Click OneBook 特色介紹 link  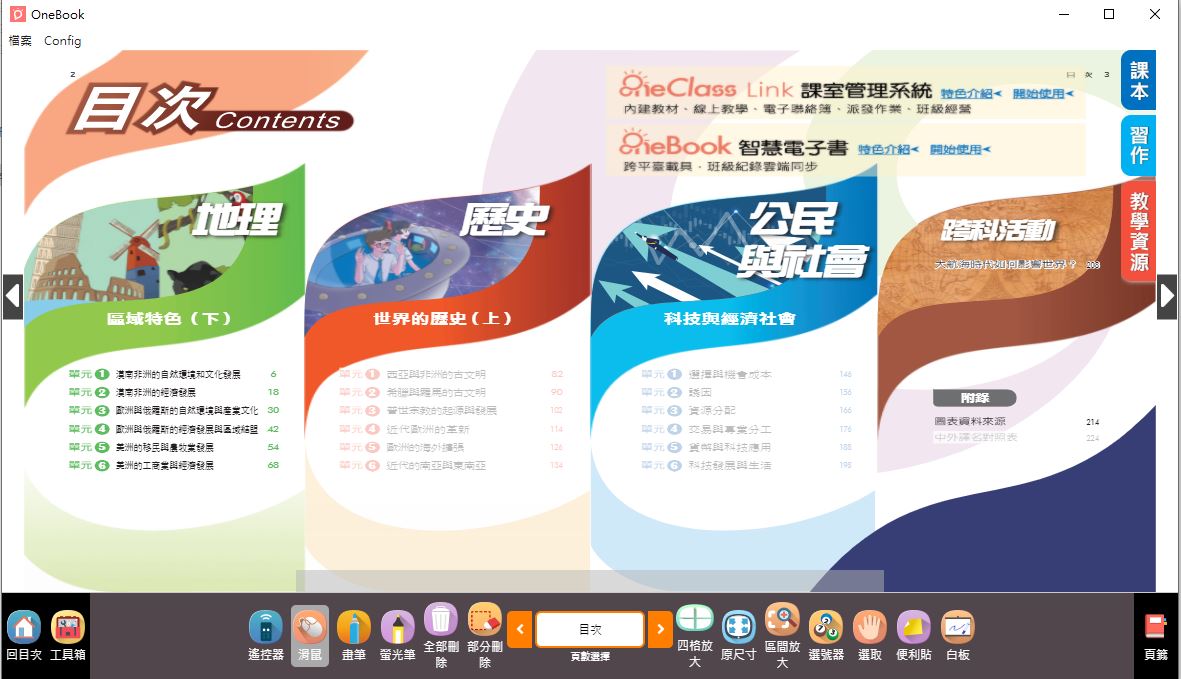pyautogui.click(x=888, y=150)
